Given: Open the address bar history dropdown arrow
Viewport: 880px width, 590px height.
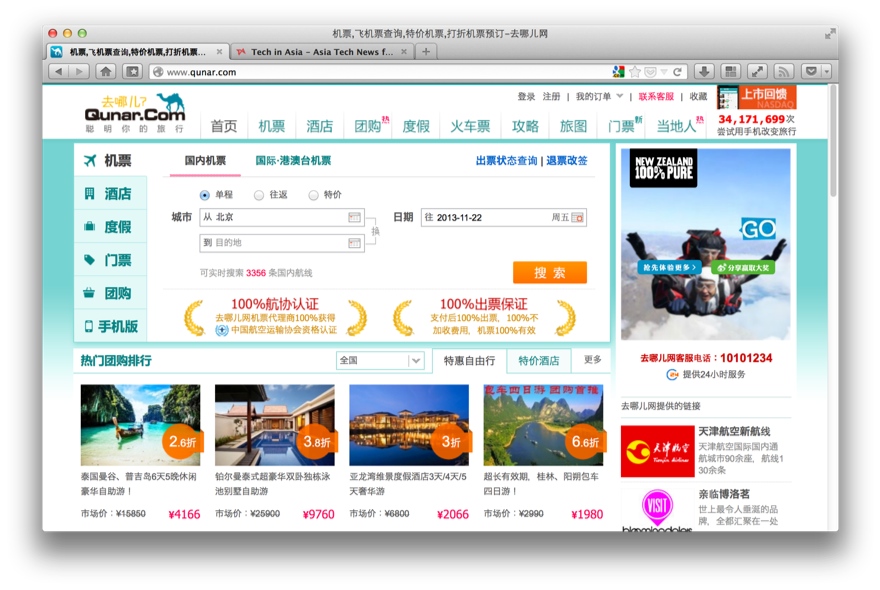Looking at the screenshot, I should click(x=664, y=72).
